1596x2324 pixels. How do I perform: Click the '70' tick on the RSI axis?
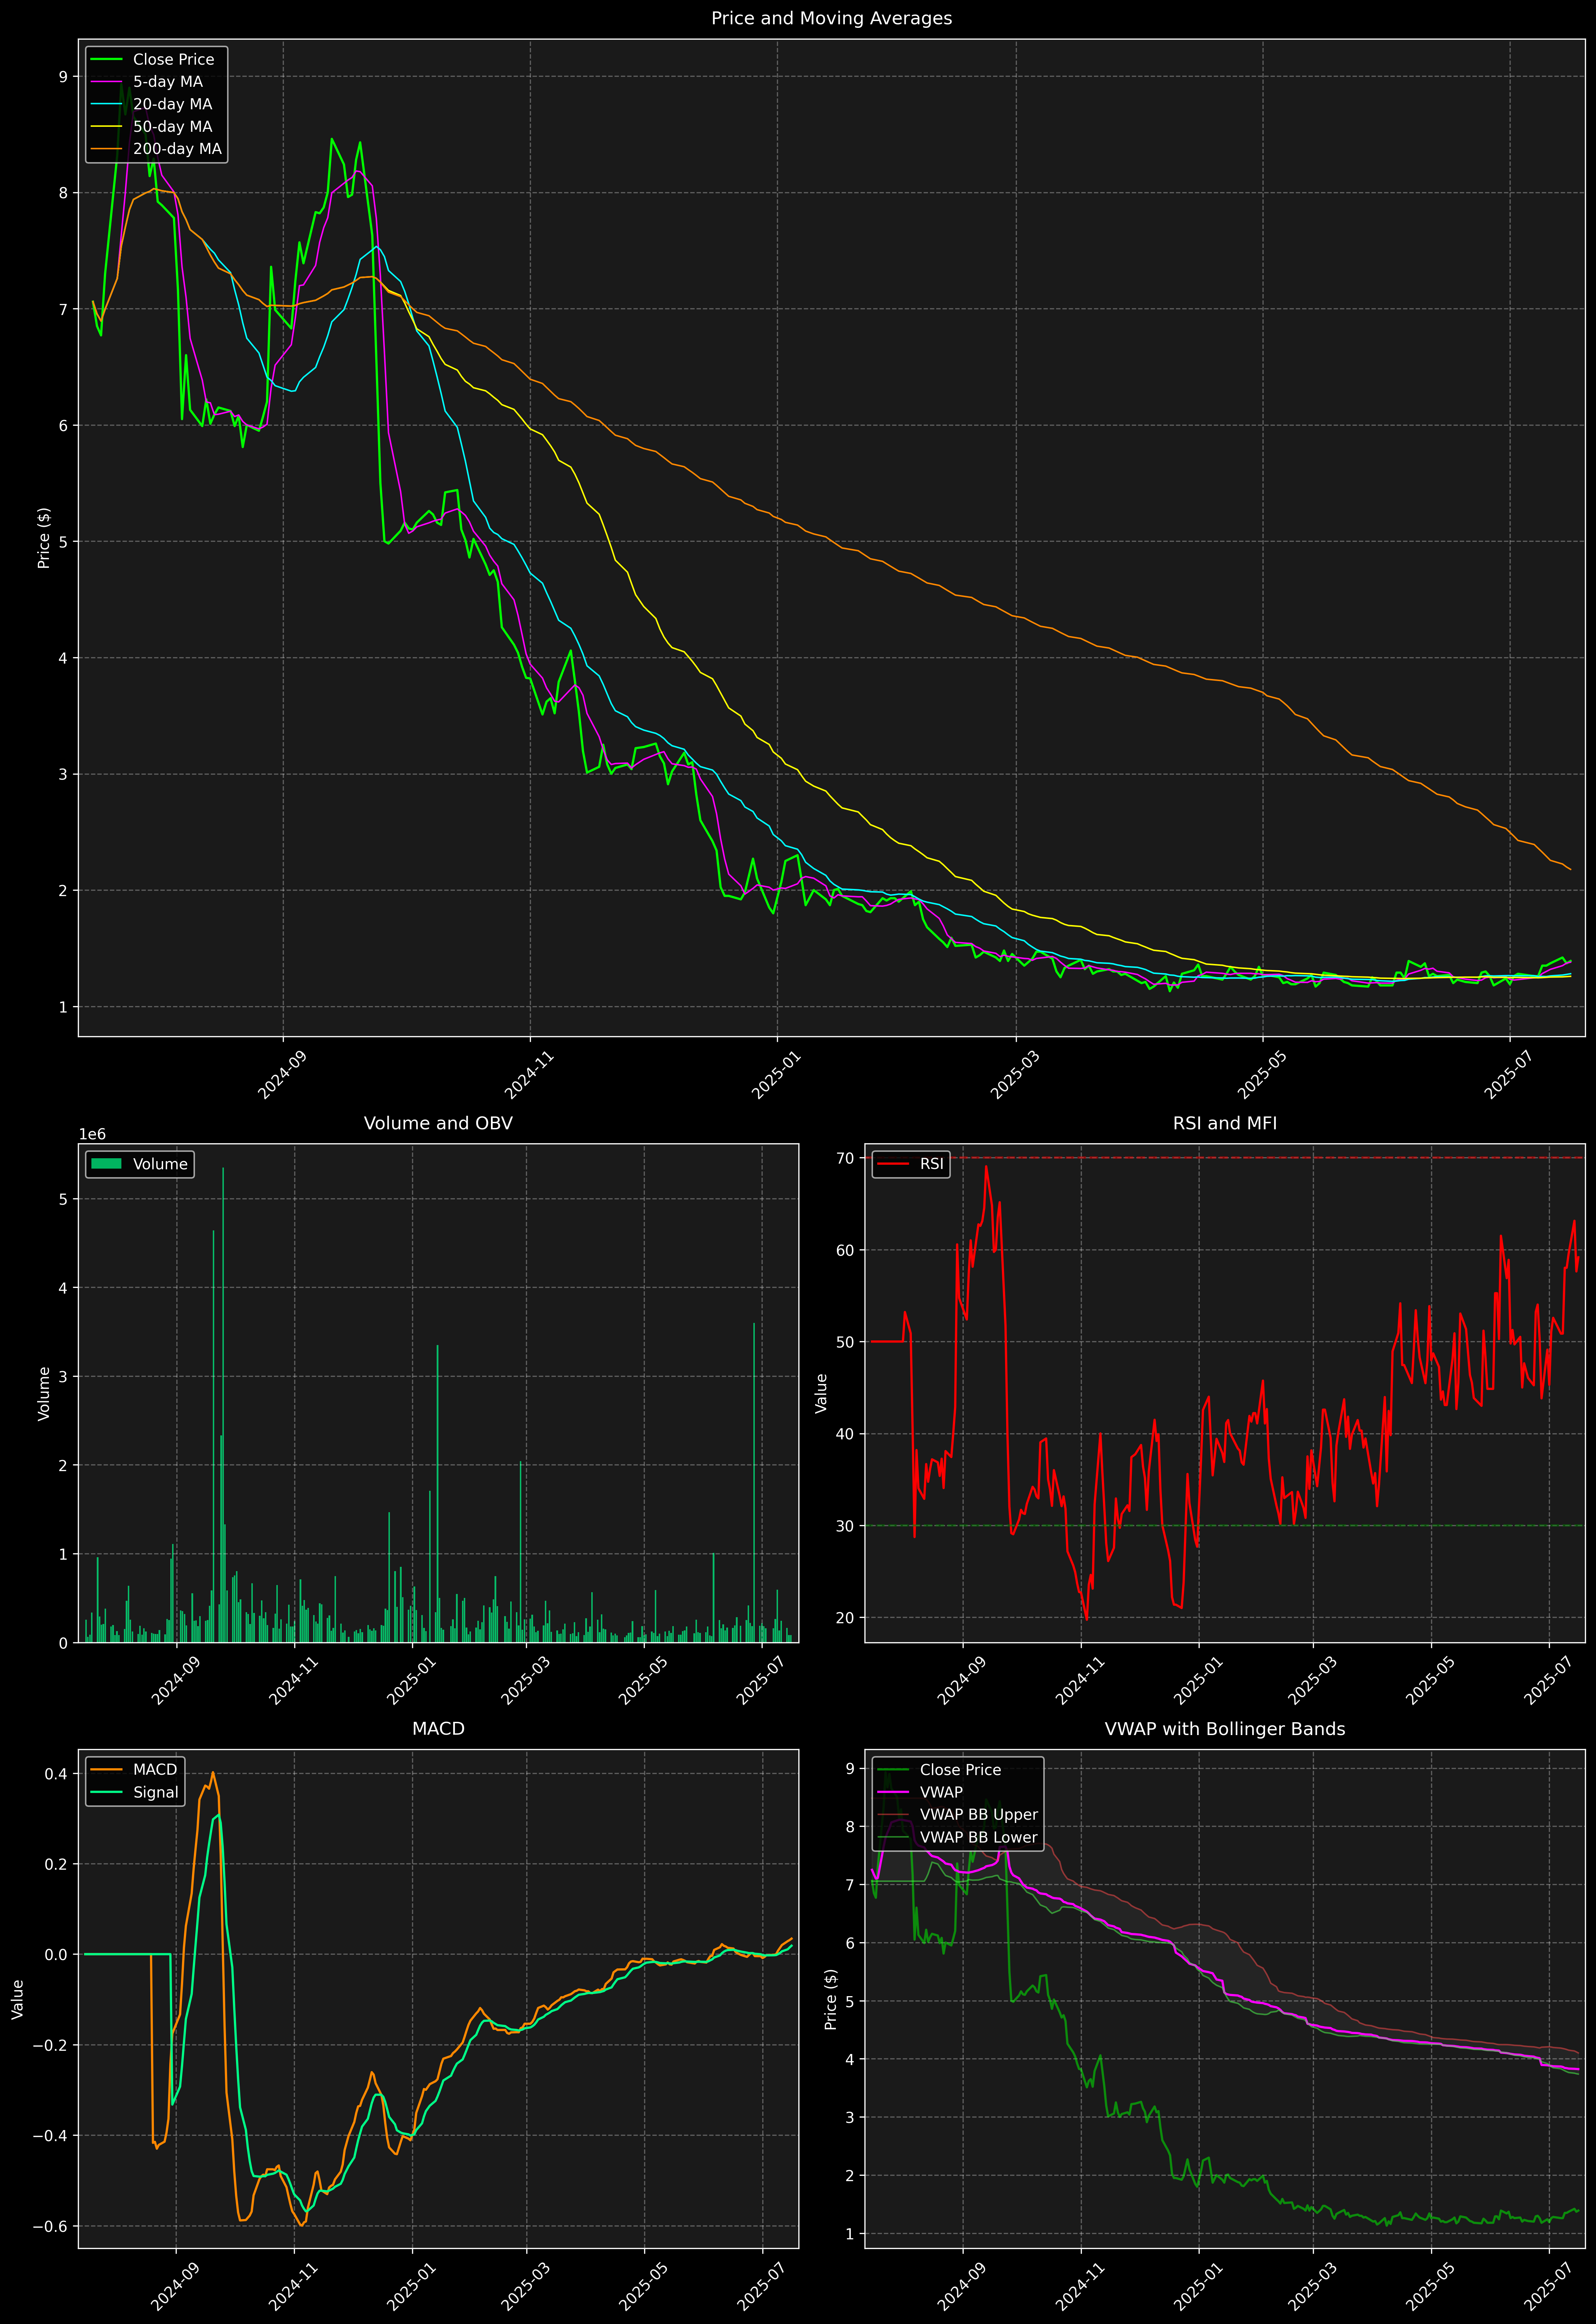pos(845,1158)
